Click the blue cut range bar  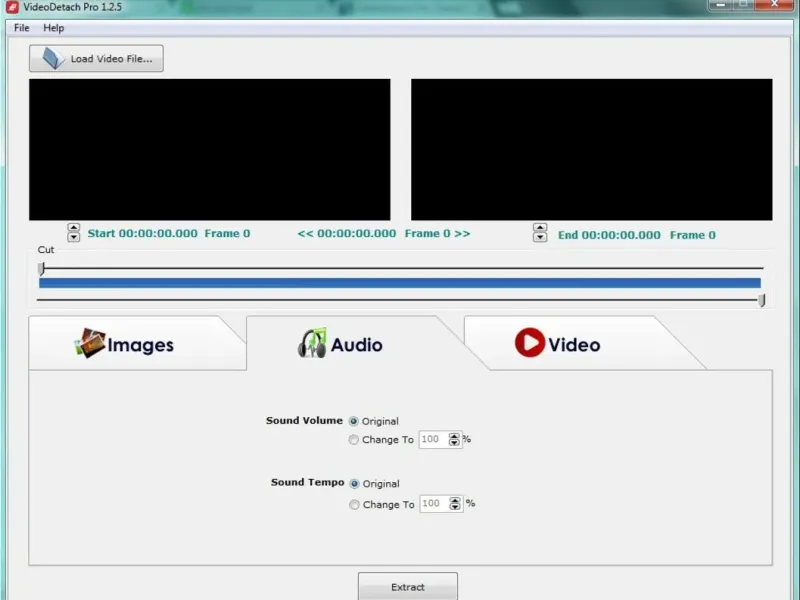pyautogui.click(x=400, y=283)
